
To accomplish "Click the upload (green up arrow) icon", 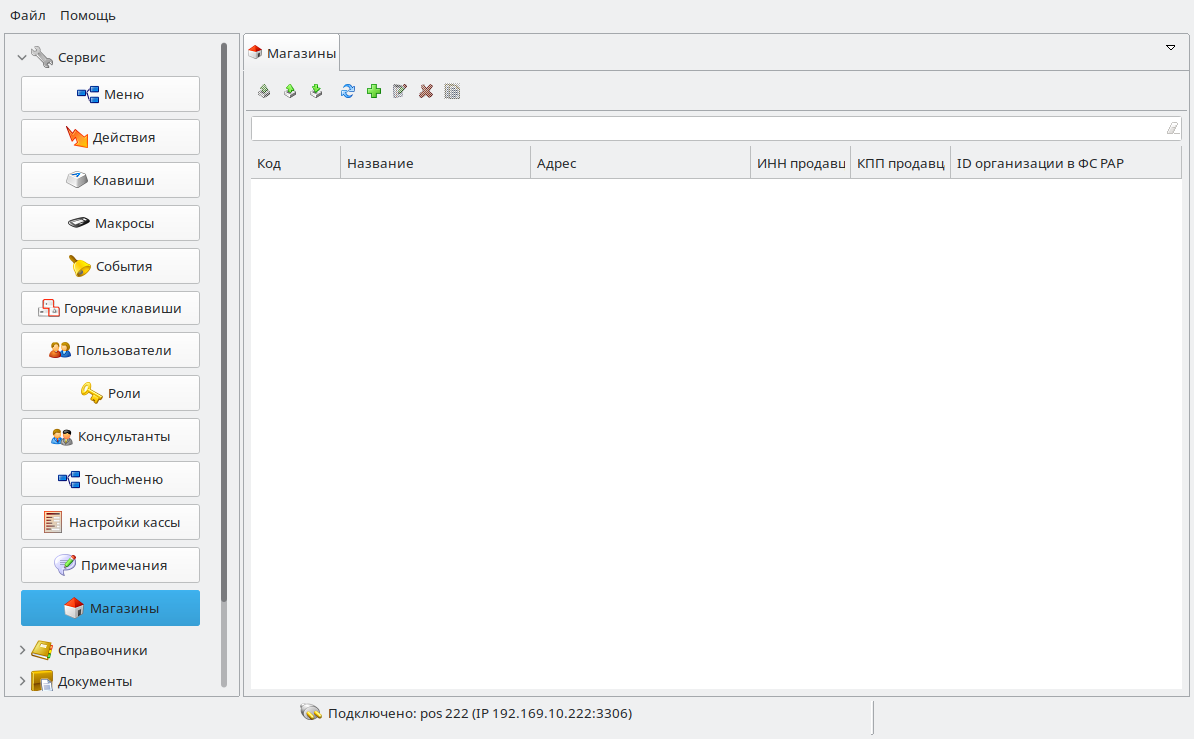I will pyautogui.click(x=290, y=91).
